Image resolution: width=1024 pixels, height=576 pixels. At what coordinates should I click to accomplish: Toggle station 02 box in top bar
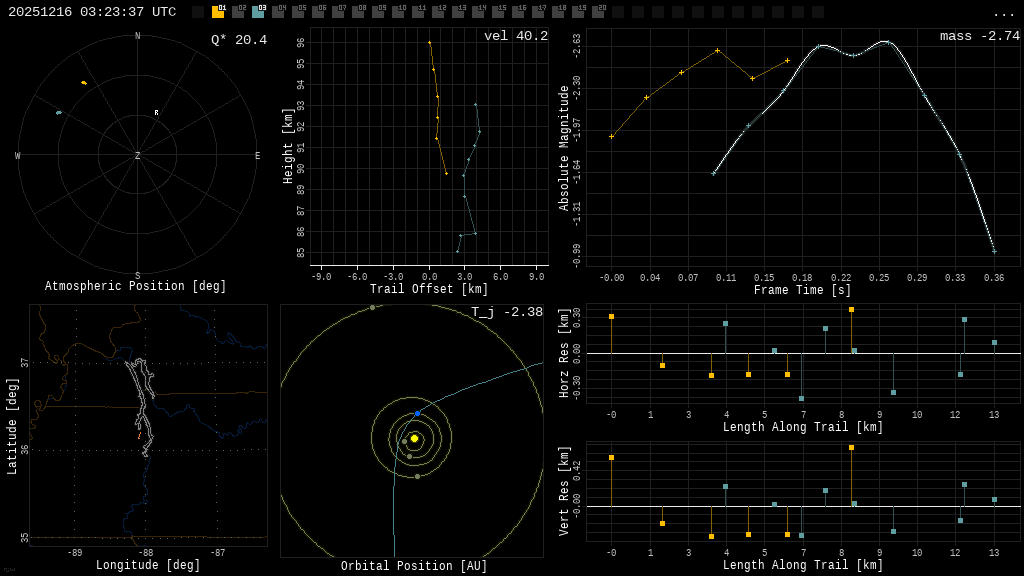pos(238,12)
